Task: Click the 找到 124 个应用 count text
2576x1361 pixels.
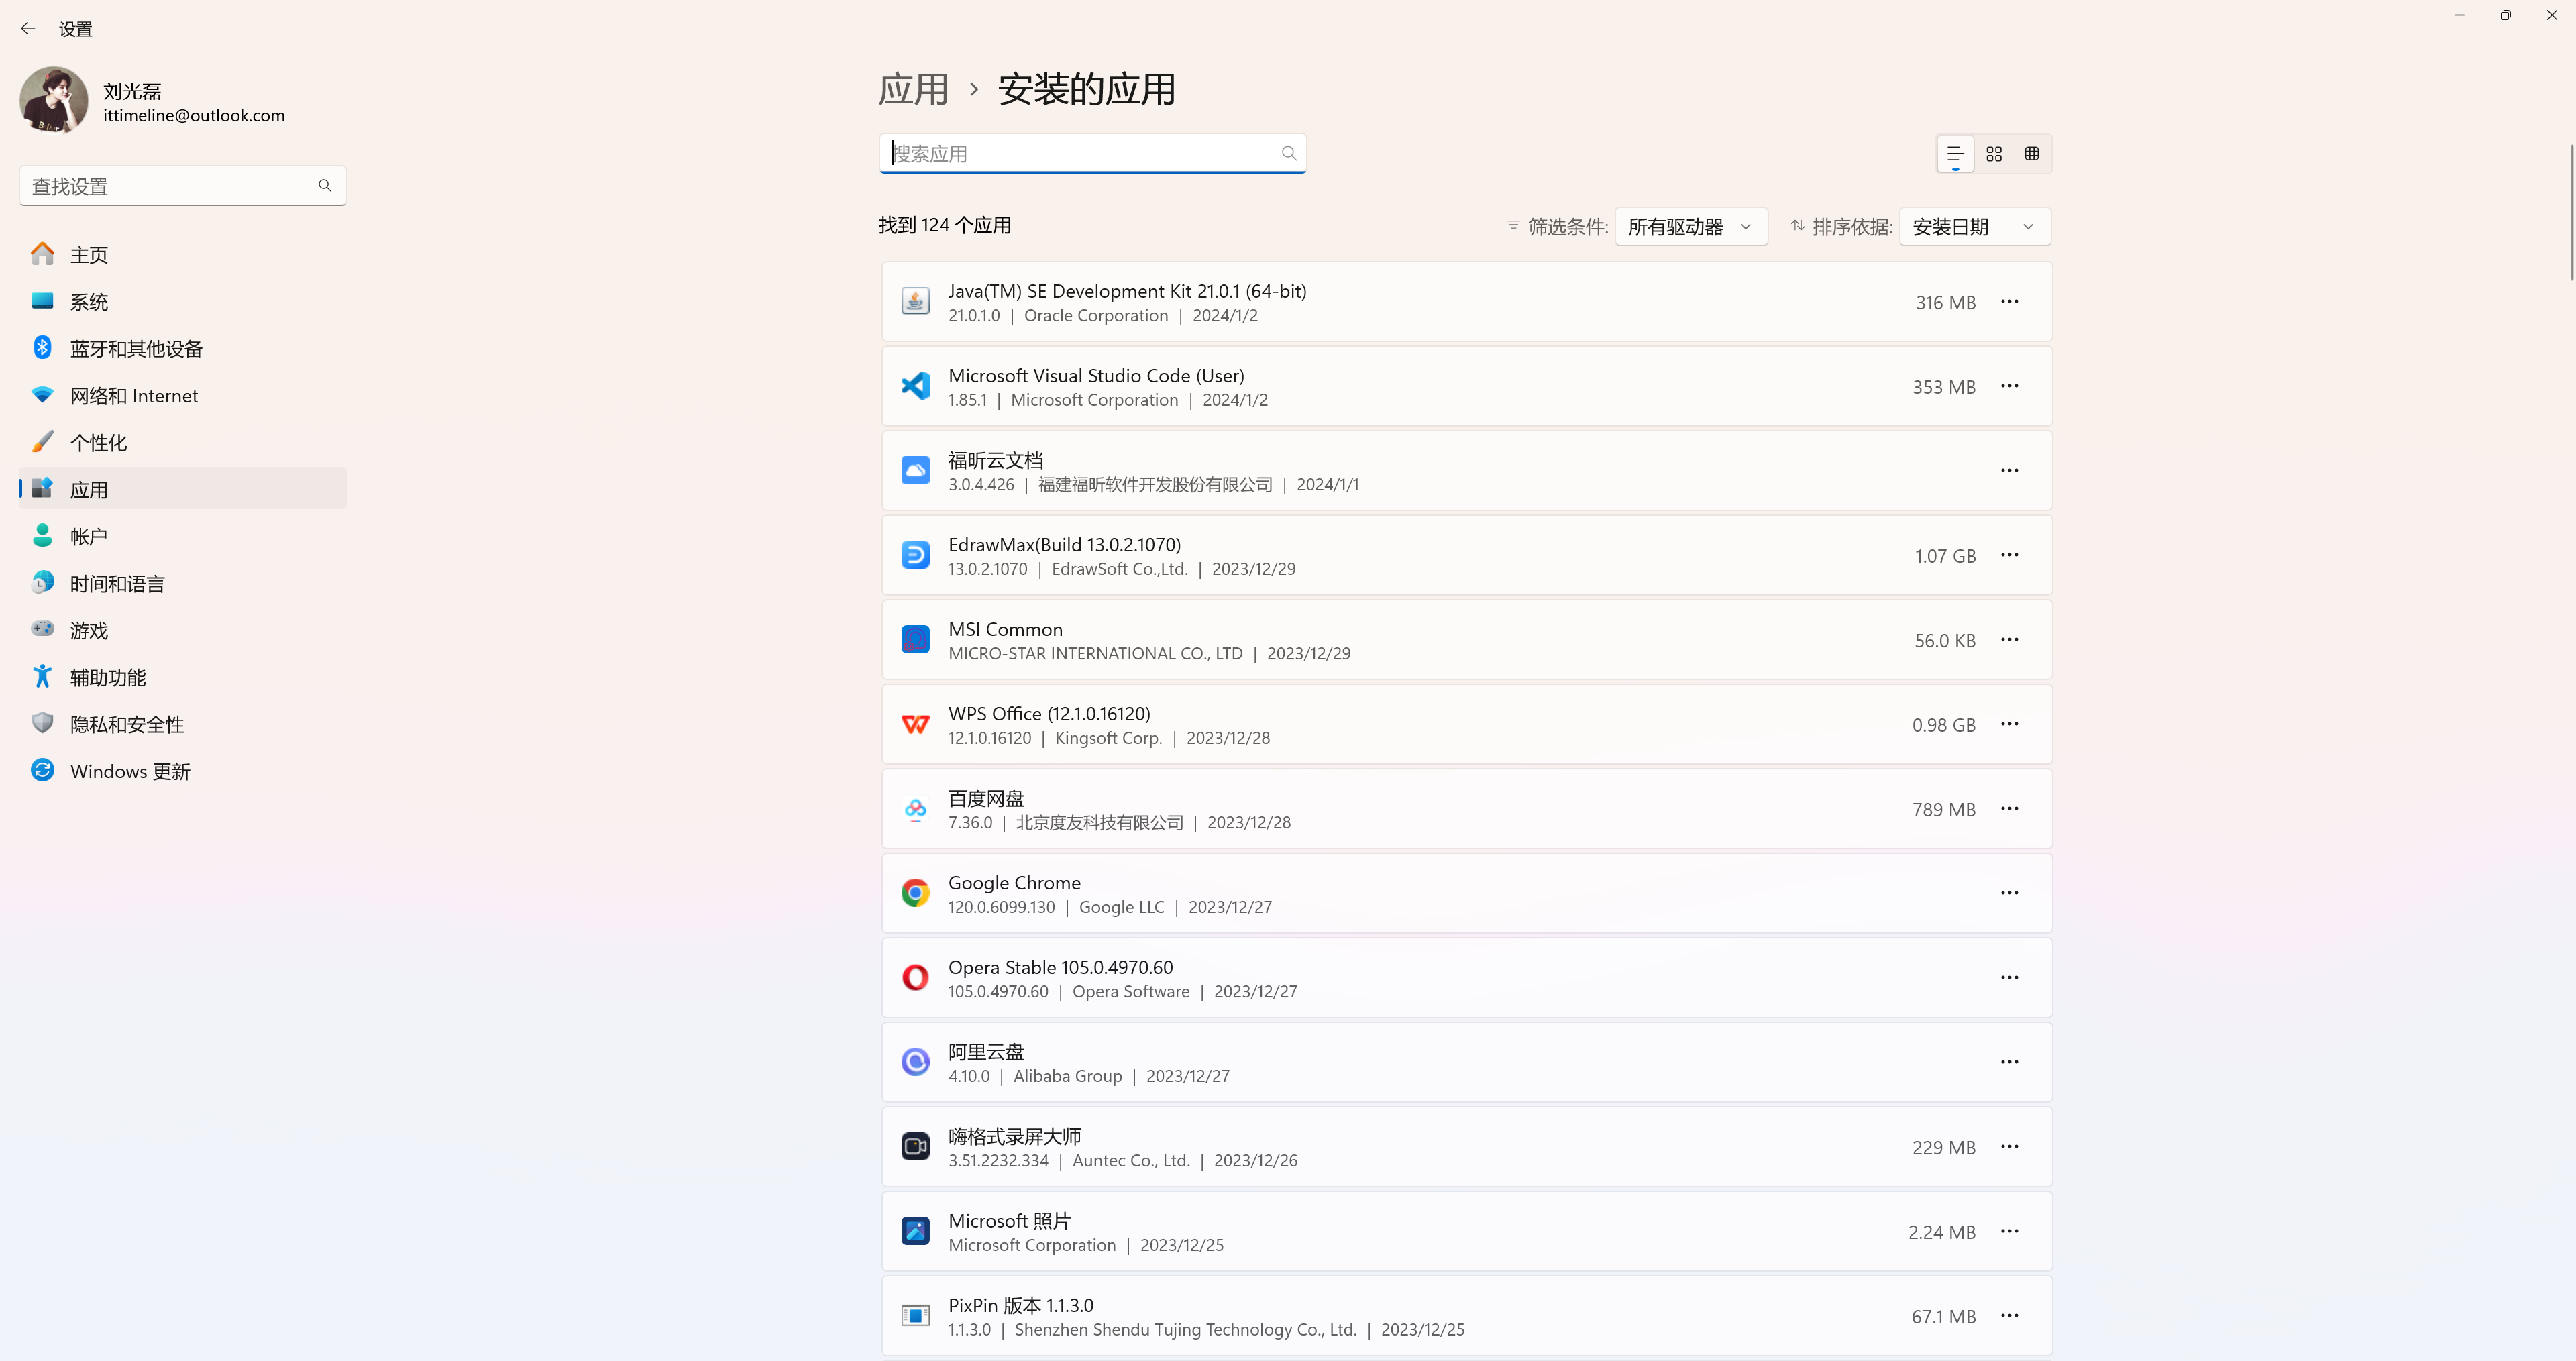Action: [x=944, y=225]
